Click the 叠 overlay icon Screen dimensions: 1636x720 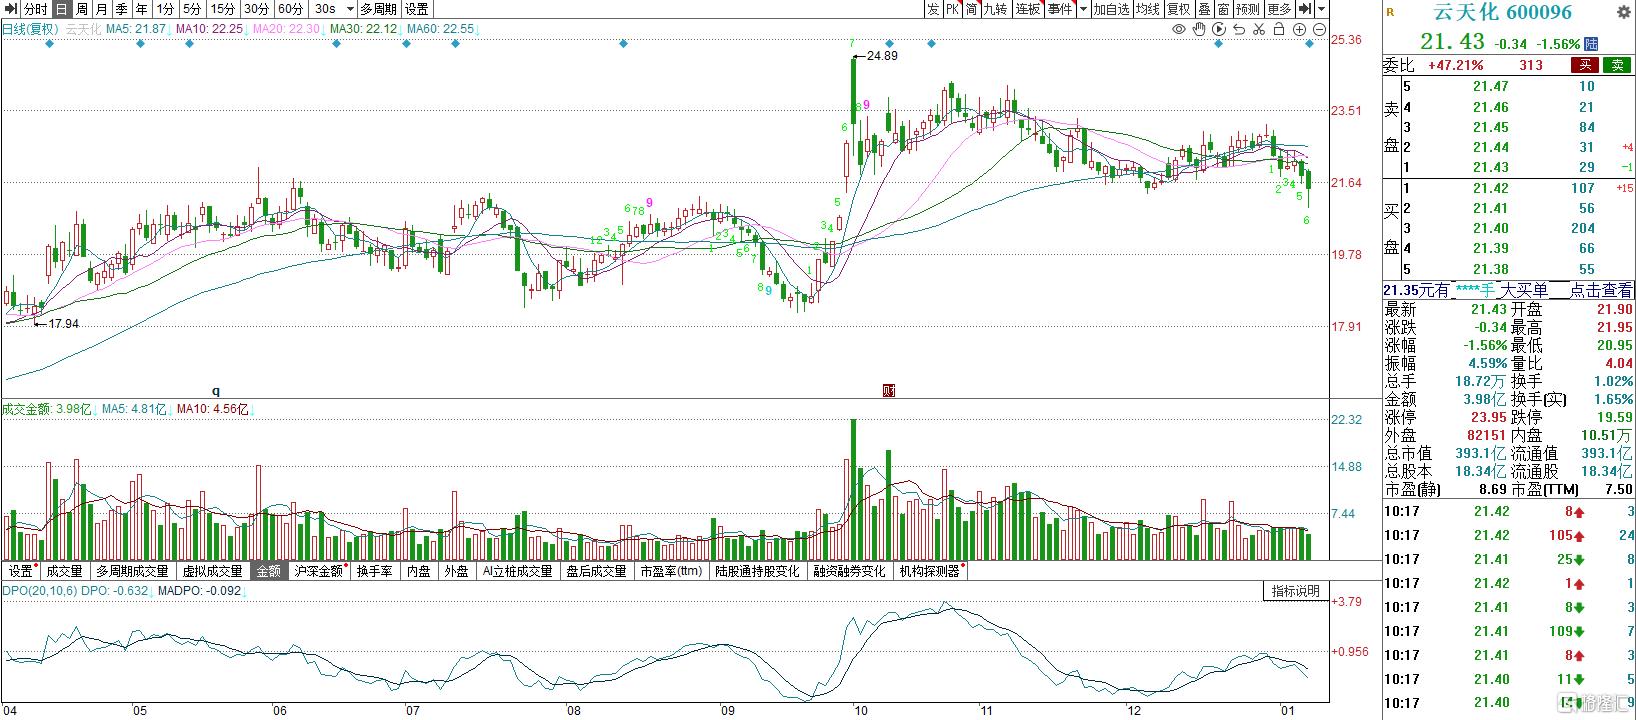[x=1205, y=9]
